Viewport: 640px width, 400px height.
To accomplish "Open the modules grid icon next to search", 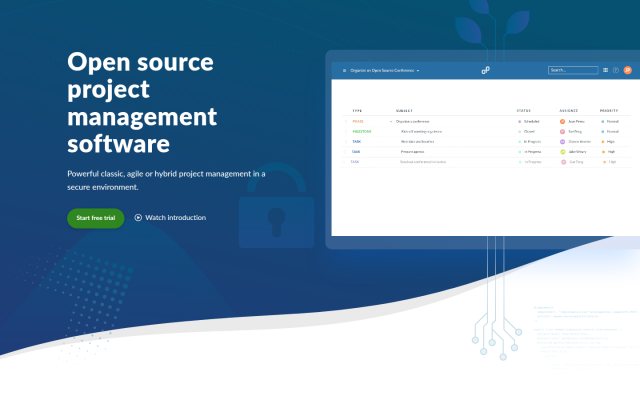I will click(605, 70).
